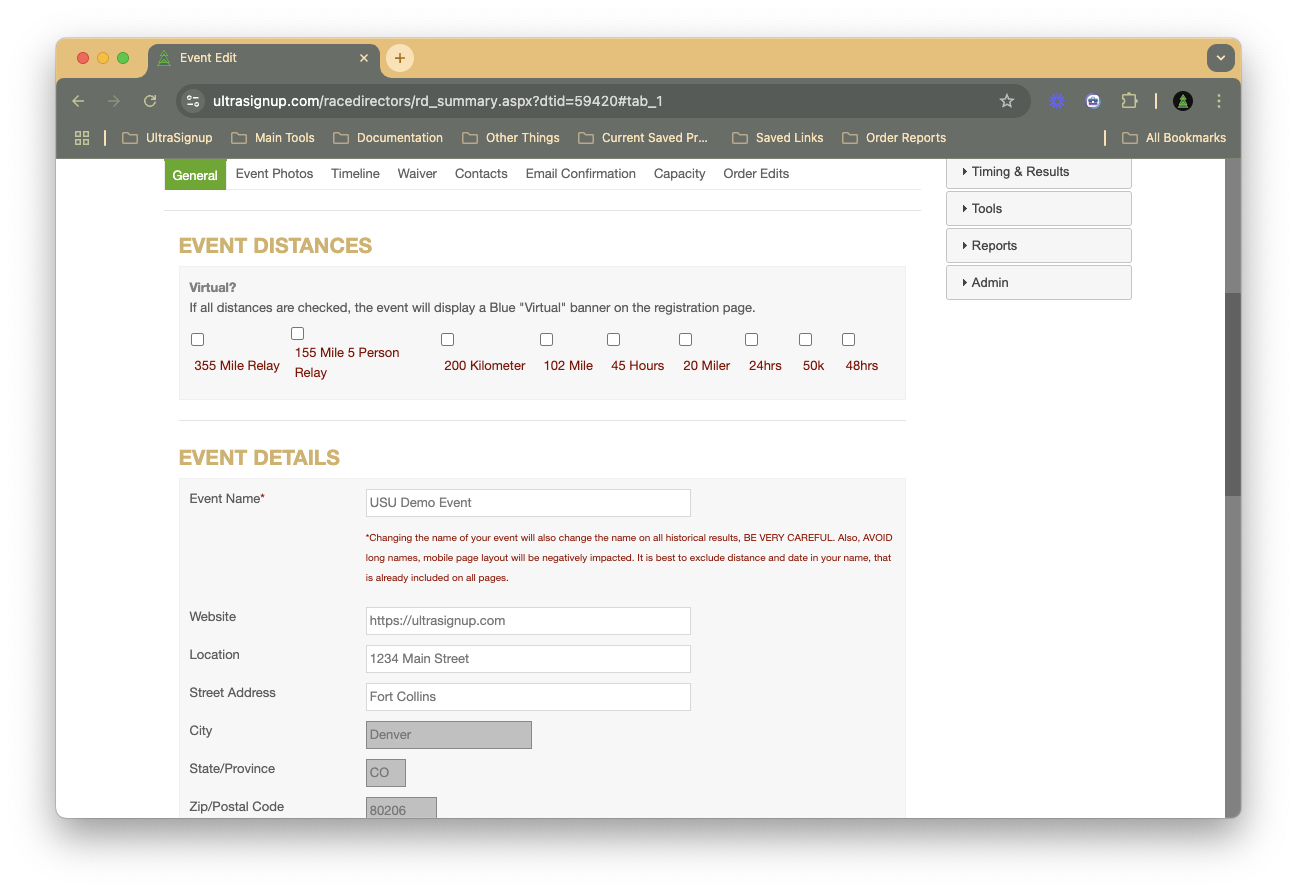Open the All Bookmarks folder

(x=1174, y=138)
